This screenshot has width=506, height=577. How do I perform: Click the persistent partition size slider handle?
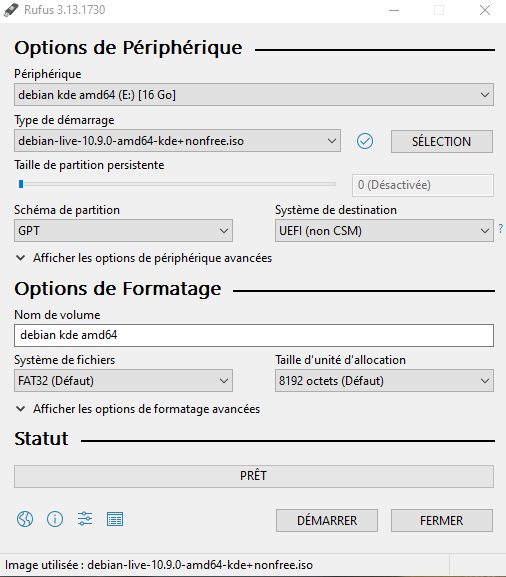click(21, 184)
